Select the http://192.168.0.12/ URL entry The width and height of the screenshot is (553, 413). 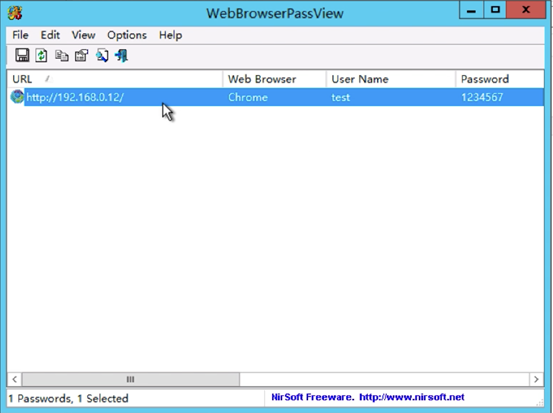(x=75, y=97)
